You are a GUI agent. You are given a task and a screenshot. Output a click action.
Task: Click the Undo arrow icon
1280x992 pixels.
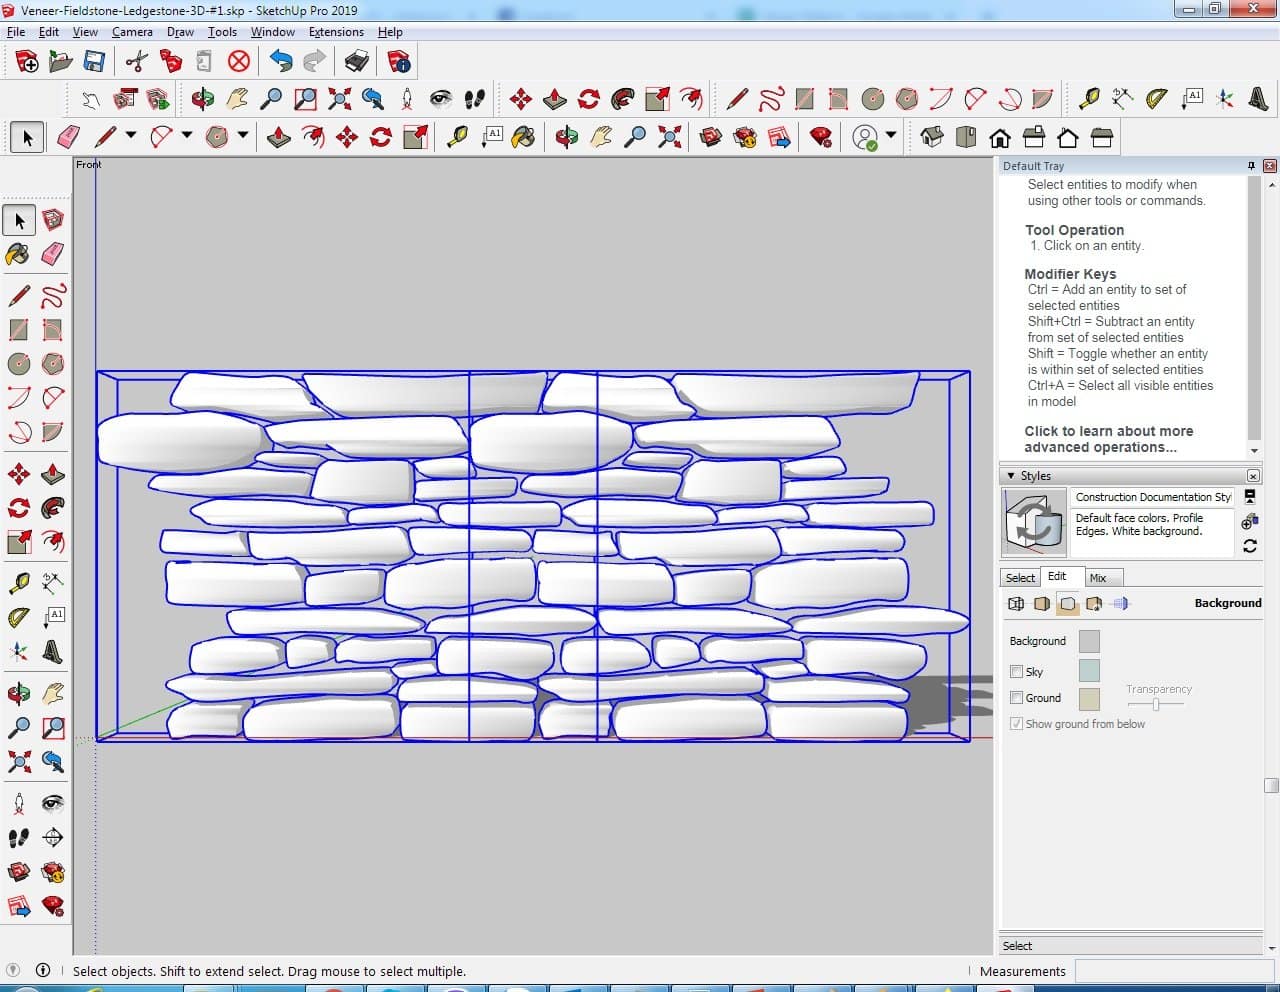281,62
